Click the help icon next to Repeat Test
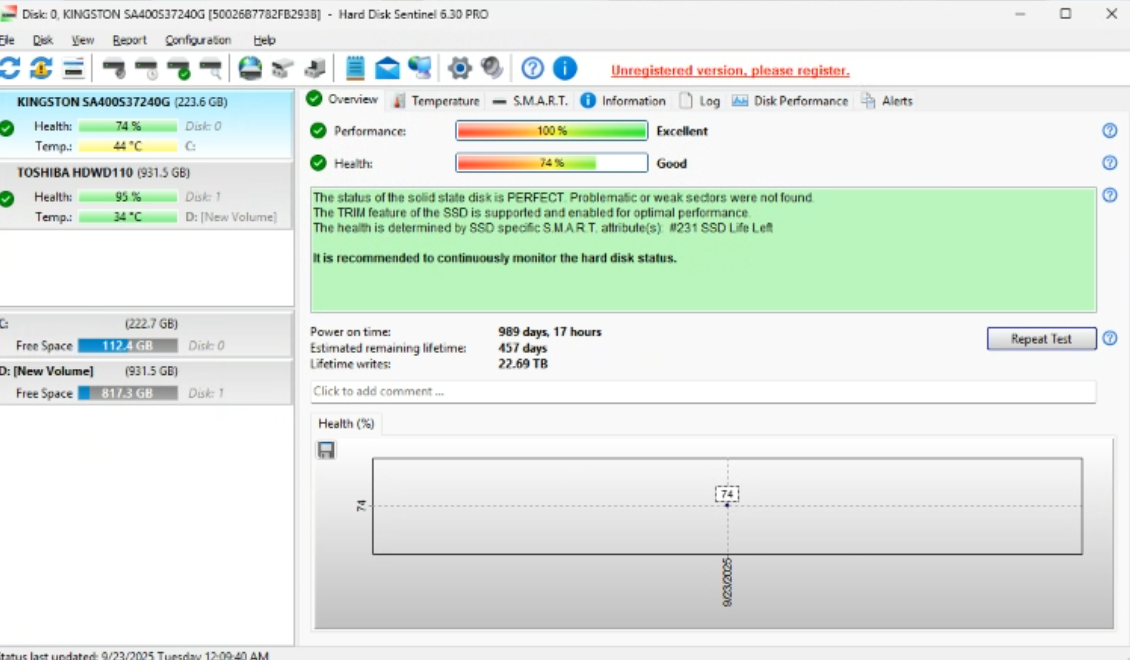The image size is (1130, 660). pos(1110,338)
